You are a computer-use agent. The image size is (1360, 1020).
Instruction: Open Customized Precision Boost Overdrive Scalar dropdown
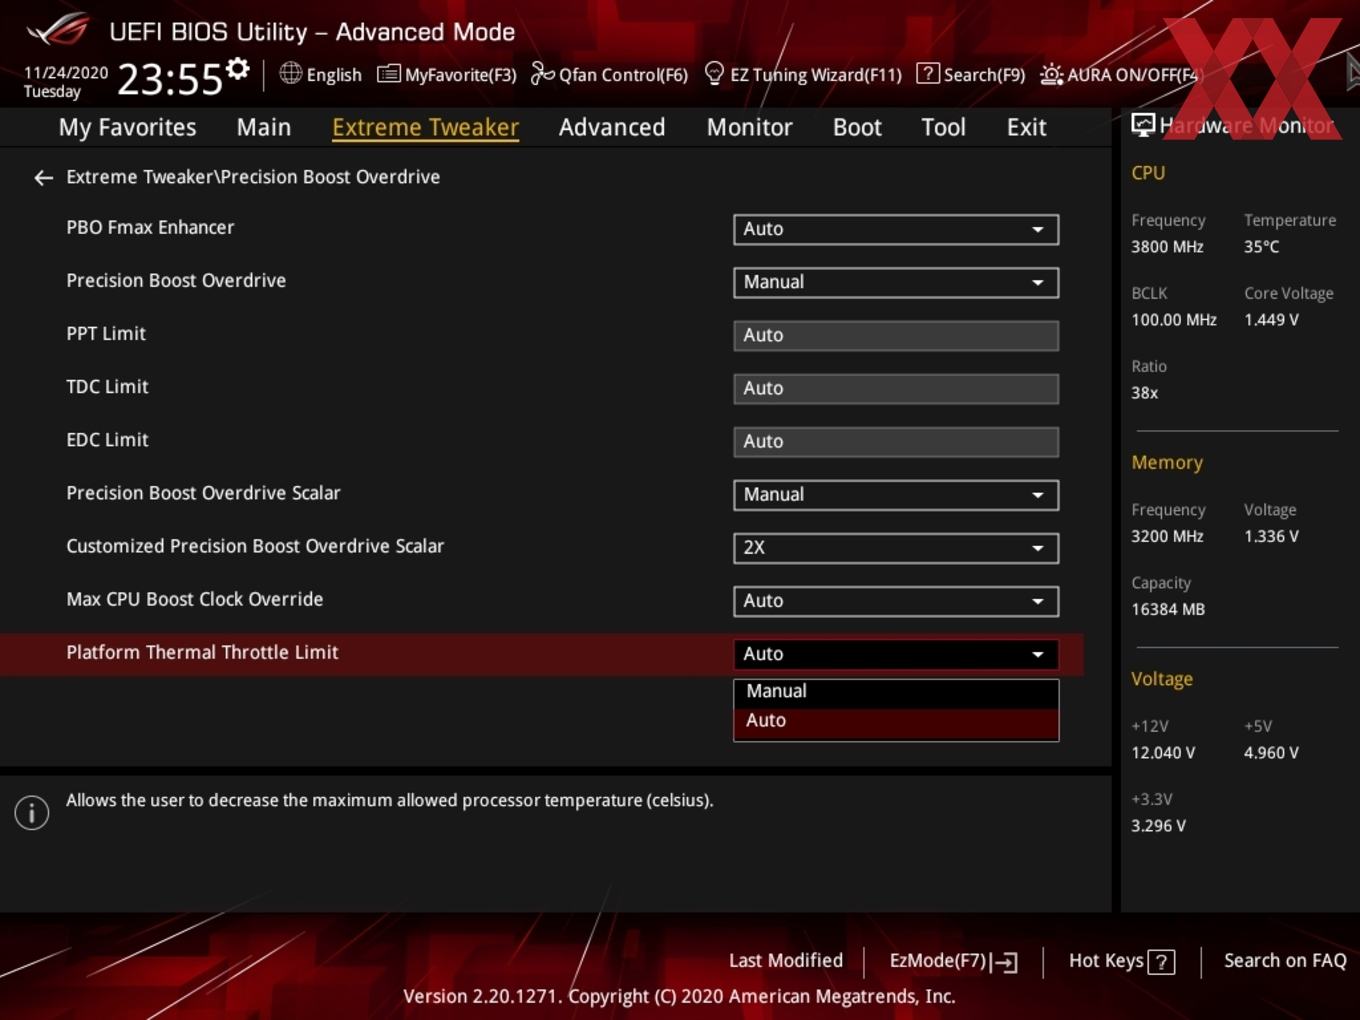[896, 548]
